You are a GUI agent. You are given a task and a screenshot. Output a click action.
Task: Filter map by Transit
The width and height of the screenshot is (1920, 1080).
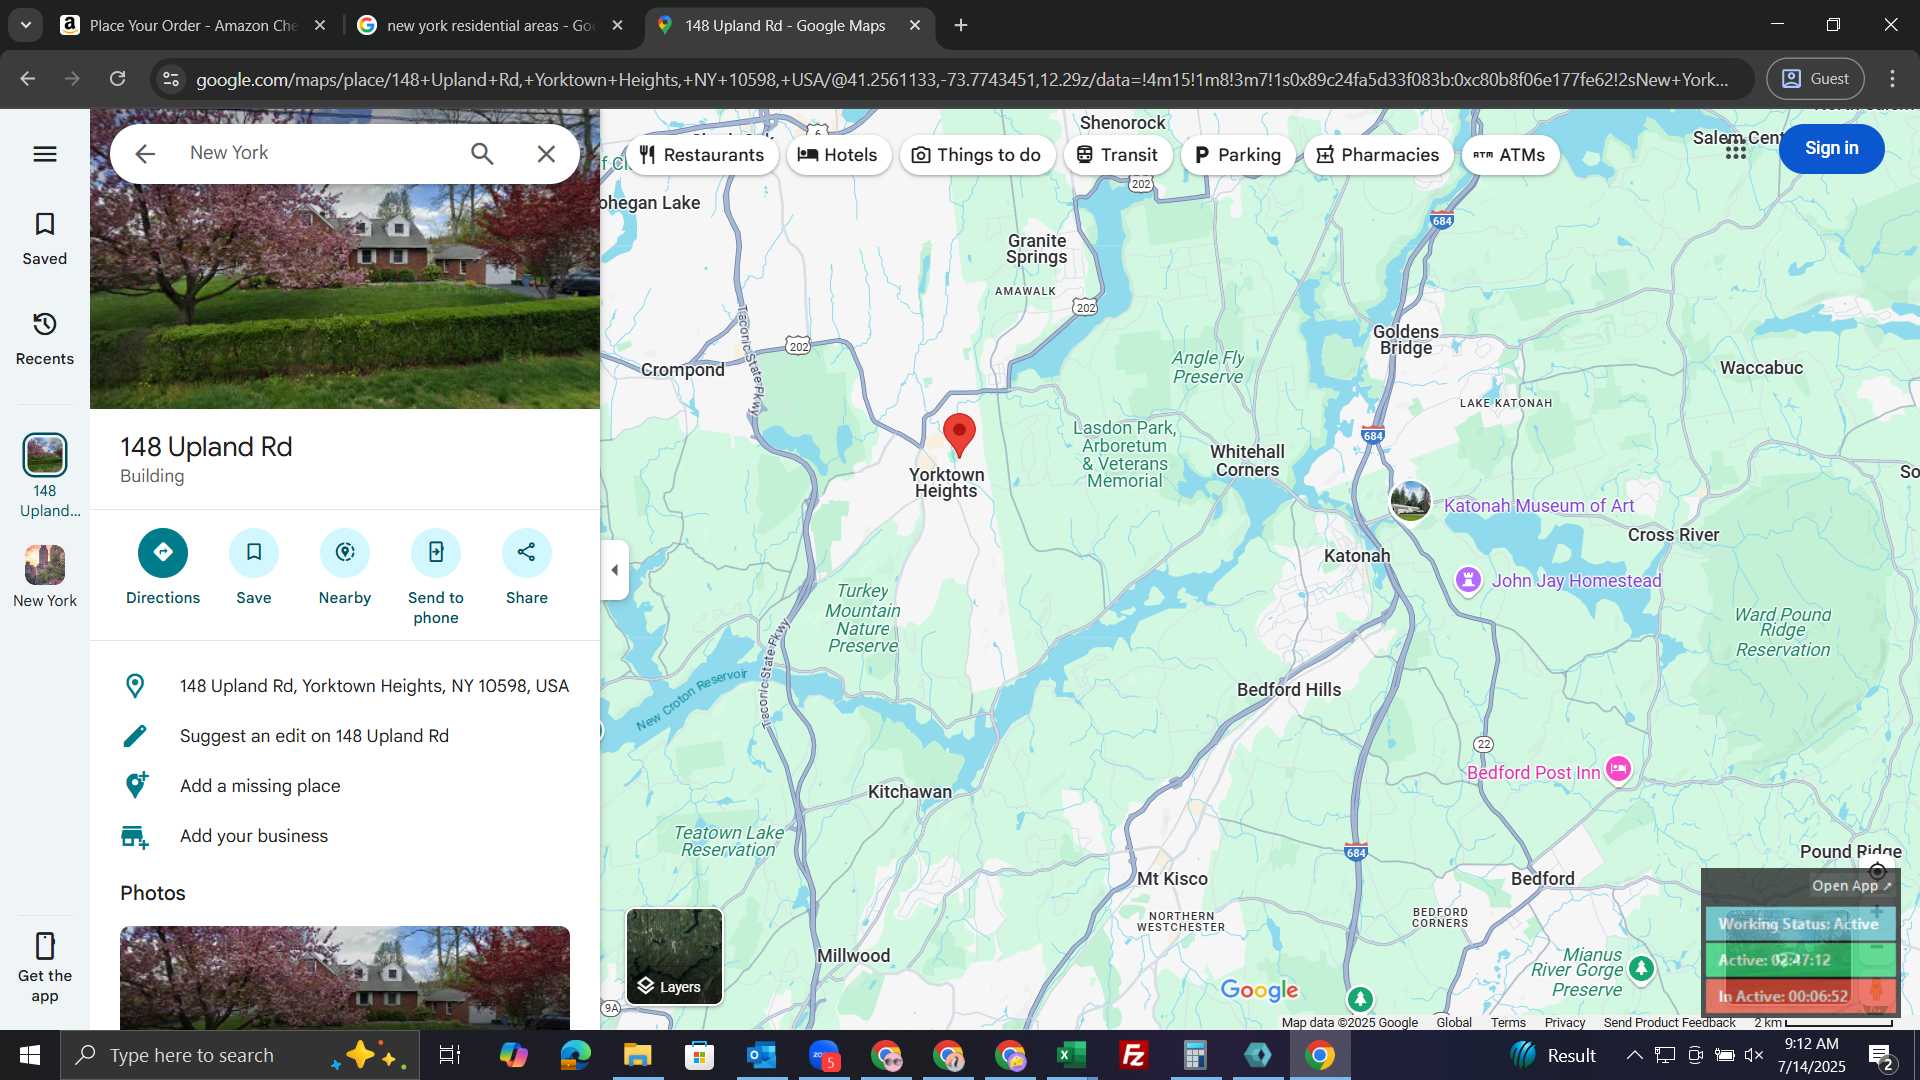(1117, 155)
